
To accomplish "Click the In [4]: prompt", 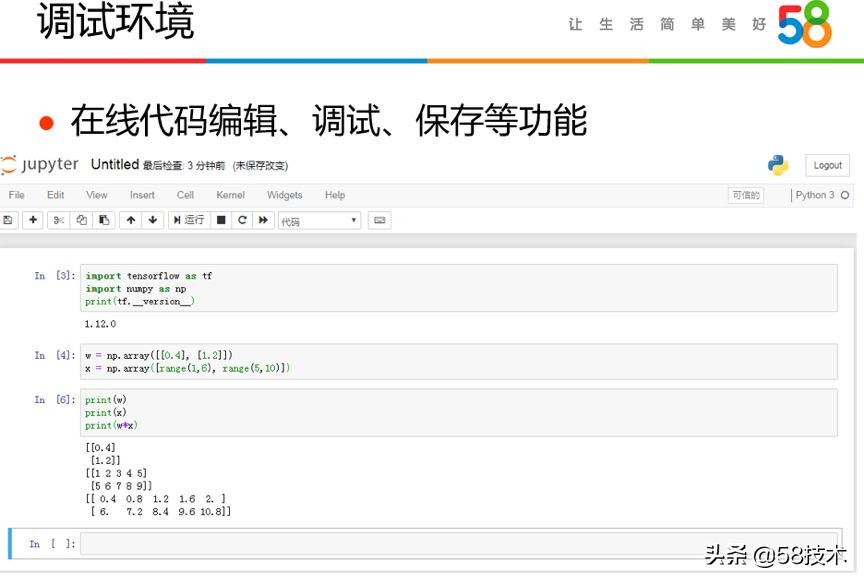I will 55,355.
